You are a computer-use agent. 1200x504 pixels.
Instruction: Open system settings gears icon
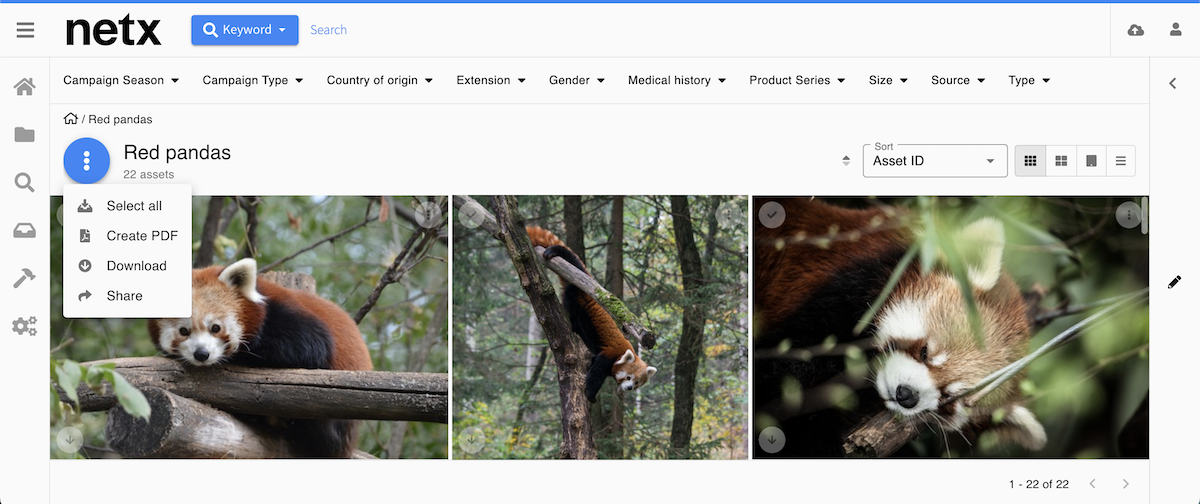(x=25, y=326)
